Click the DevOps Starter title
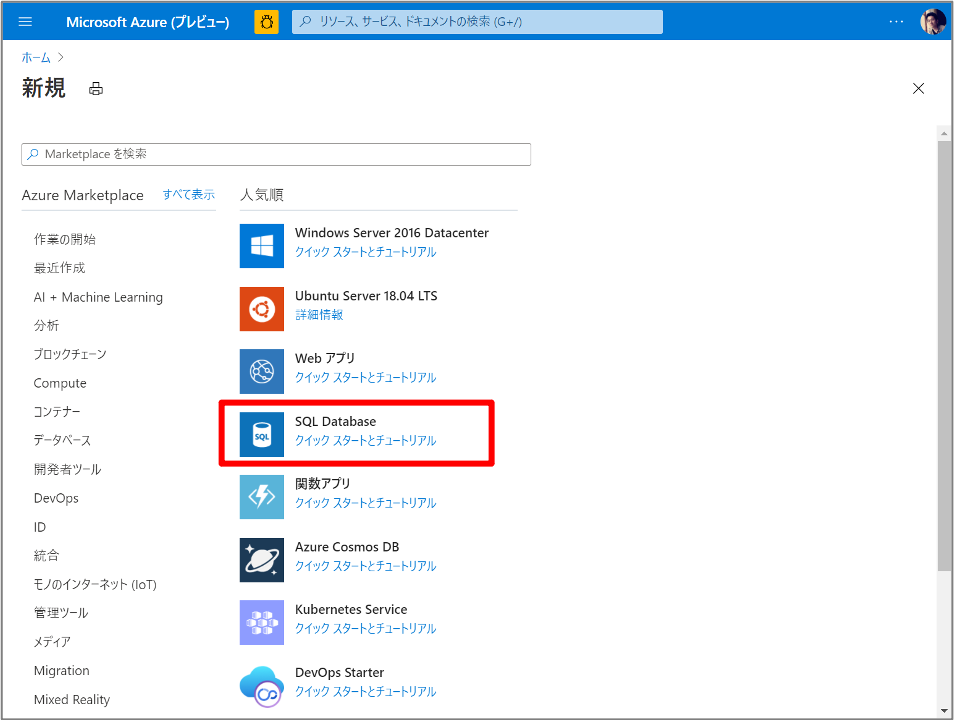954x720 pixels. click(x=339, y=673)
